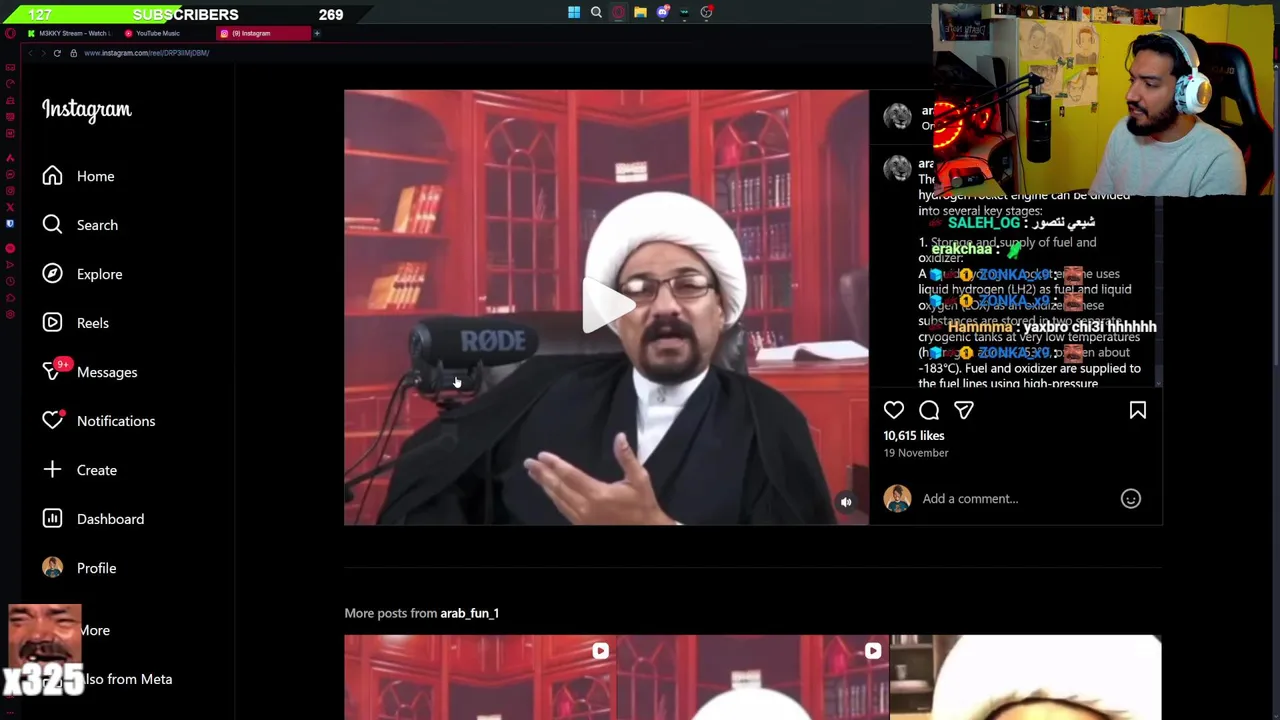1280x720 pixels.
Task: Open Windows Search on the taskbar
Action: pyautogui.click(x=596, y=13)
